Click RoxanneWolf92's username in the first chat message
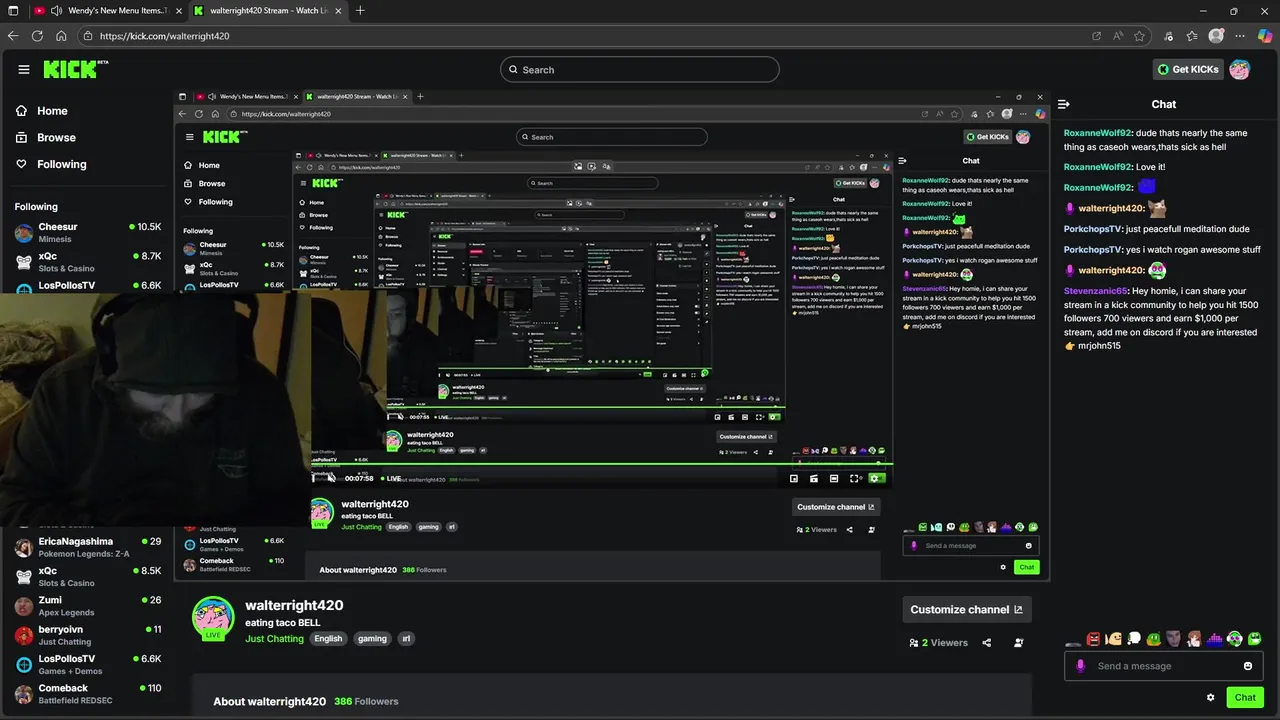This screenshot has width=1280, height=720. tap(1098, 133)
